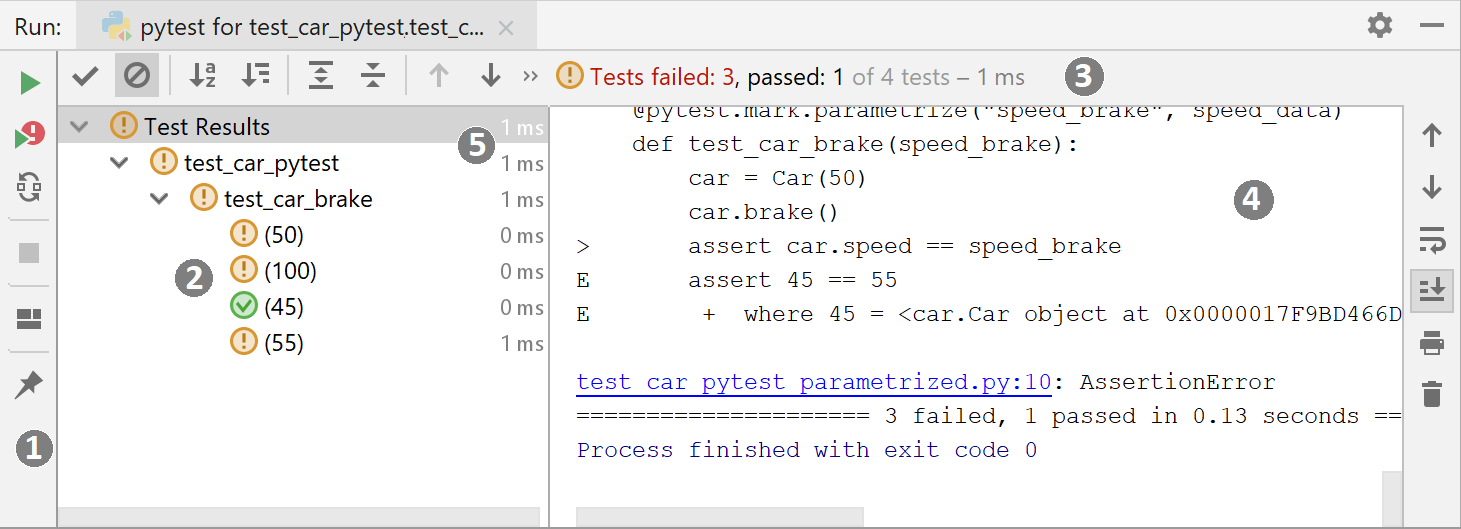Collapse the test_car_pytest node
Screen dimensions: 1461x529
(120, 162)
